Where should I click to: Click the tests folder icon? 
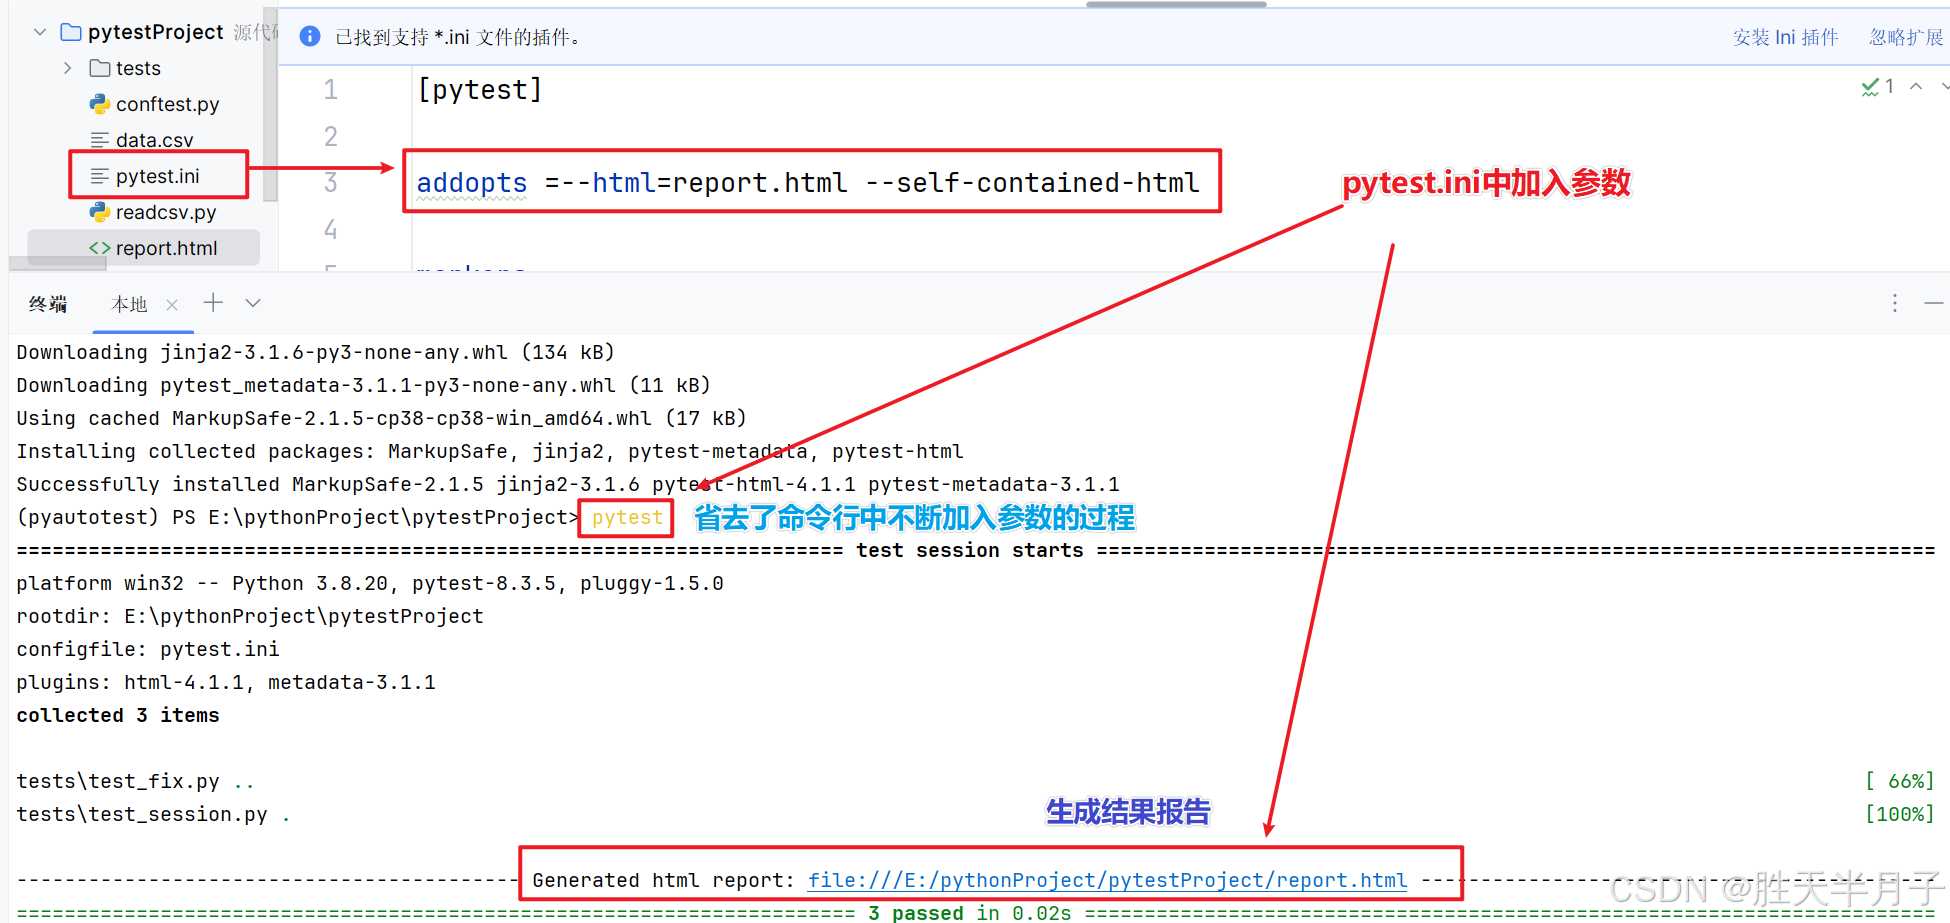tap(99, 68)
